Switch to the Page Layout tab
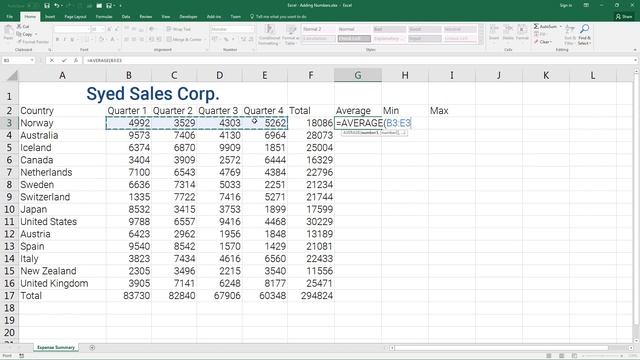 [76, 17]
